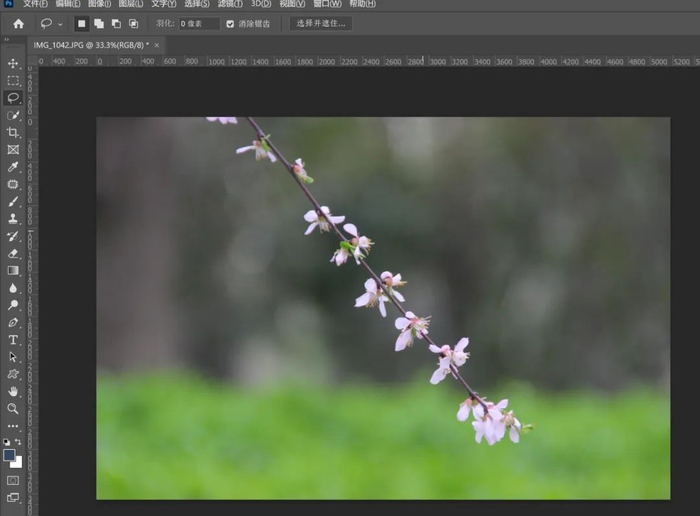Choose the Horizontal Type tool
The height and width of the screenshot is (516, 700).
click(13, 340)
